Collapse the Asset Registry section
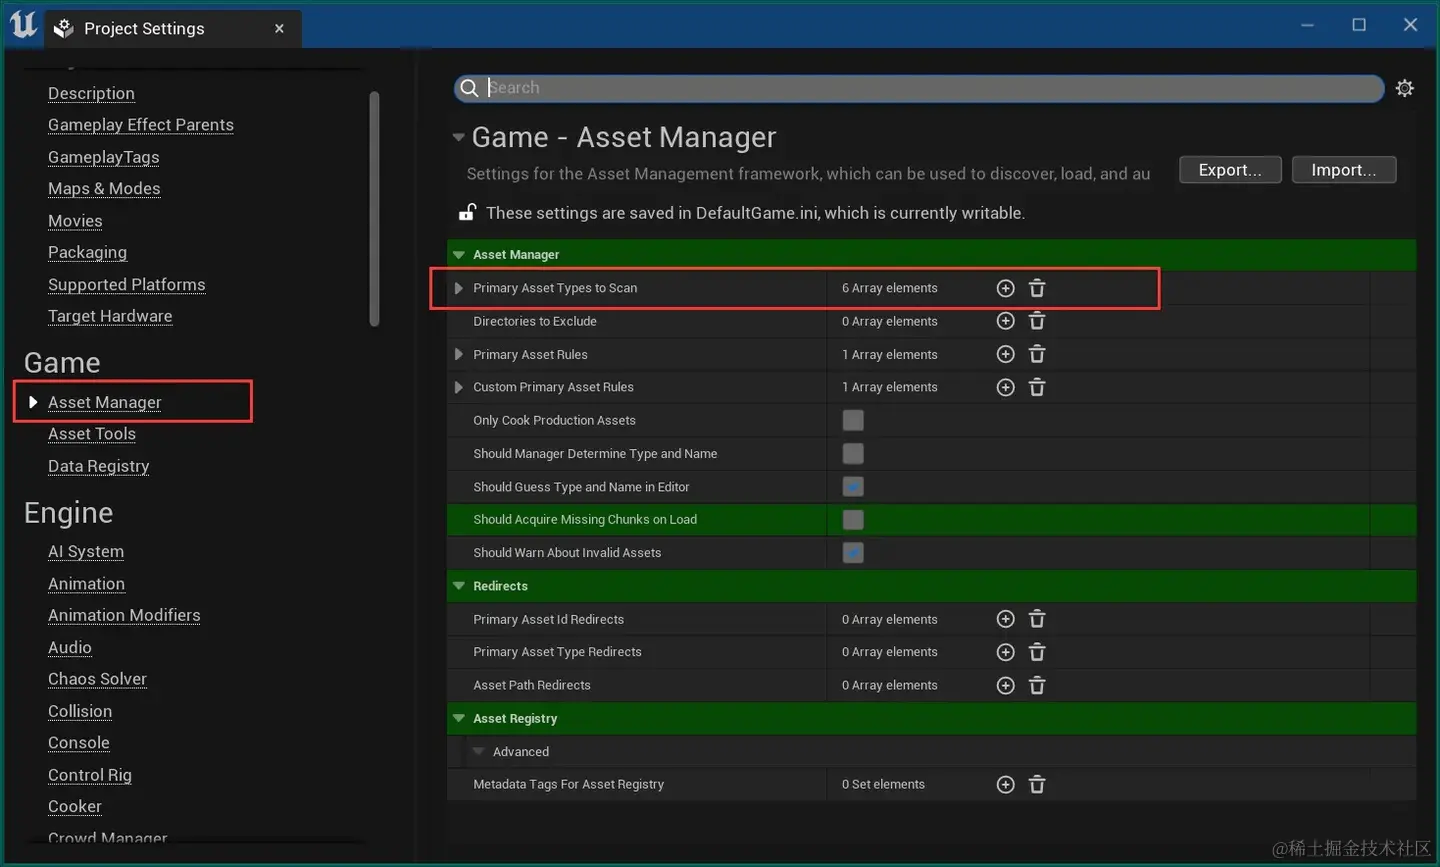Viewport: 1440px width, 867px height. tap(459, 718)
